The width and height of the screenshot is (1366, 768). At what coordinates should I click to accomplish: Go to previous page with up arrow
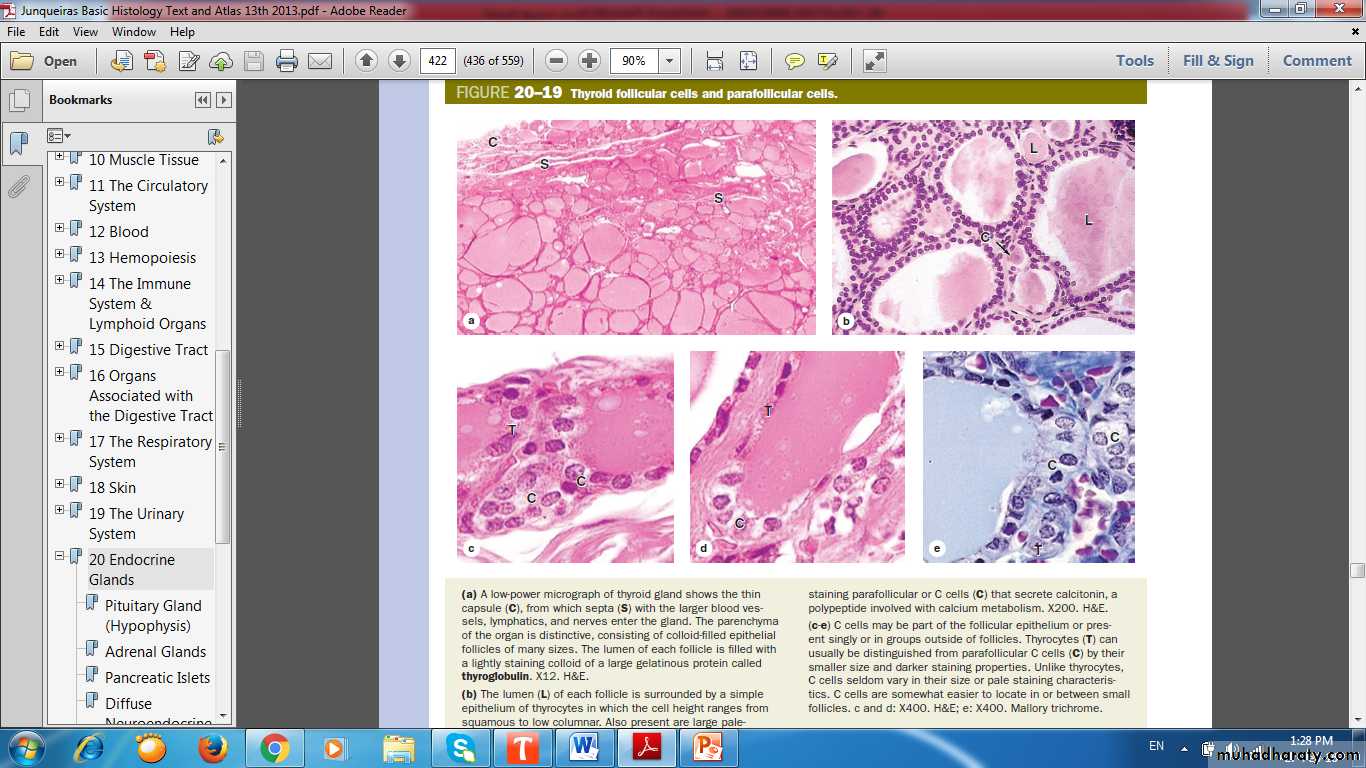point(366,61)
